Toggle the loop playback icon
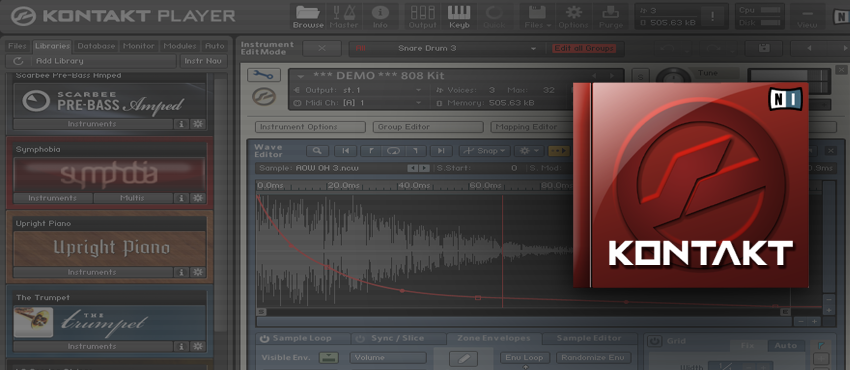The width and height of the screenshot is (850, 370). [393, 151]
